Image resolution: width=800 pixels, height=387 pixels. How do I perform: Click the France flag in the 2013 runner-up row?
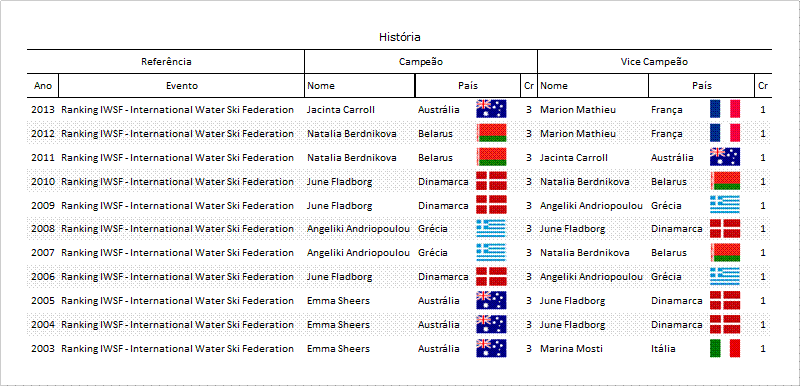pos(724,109)
